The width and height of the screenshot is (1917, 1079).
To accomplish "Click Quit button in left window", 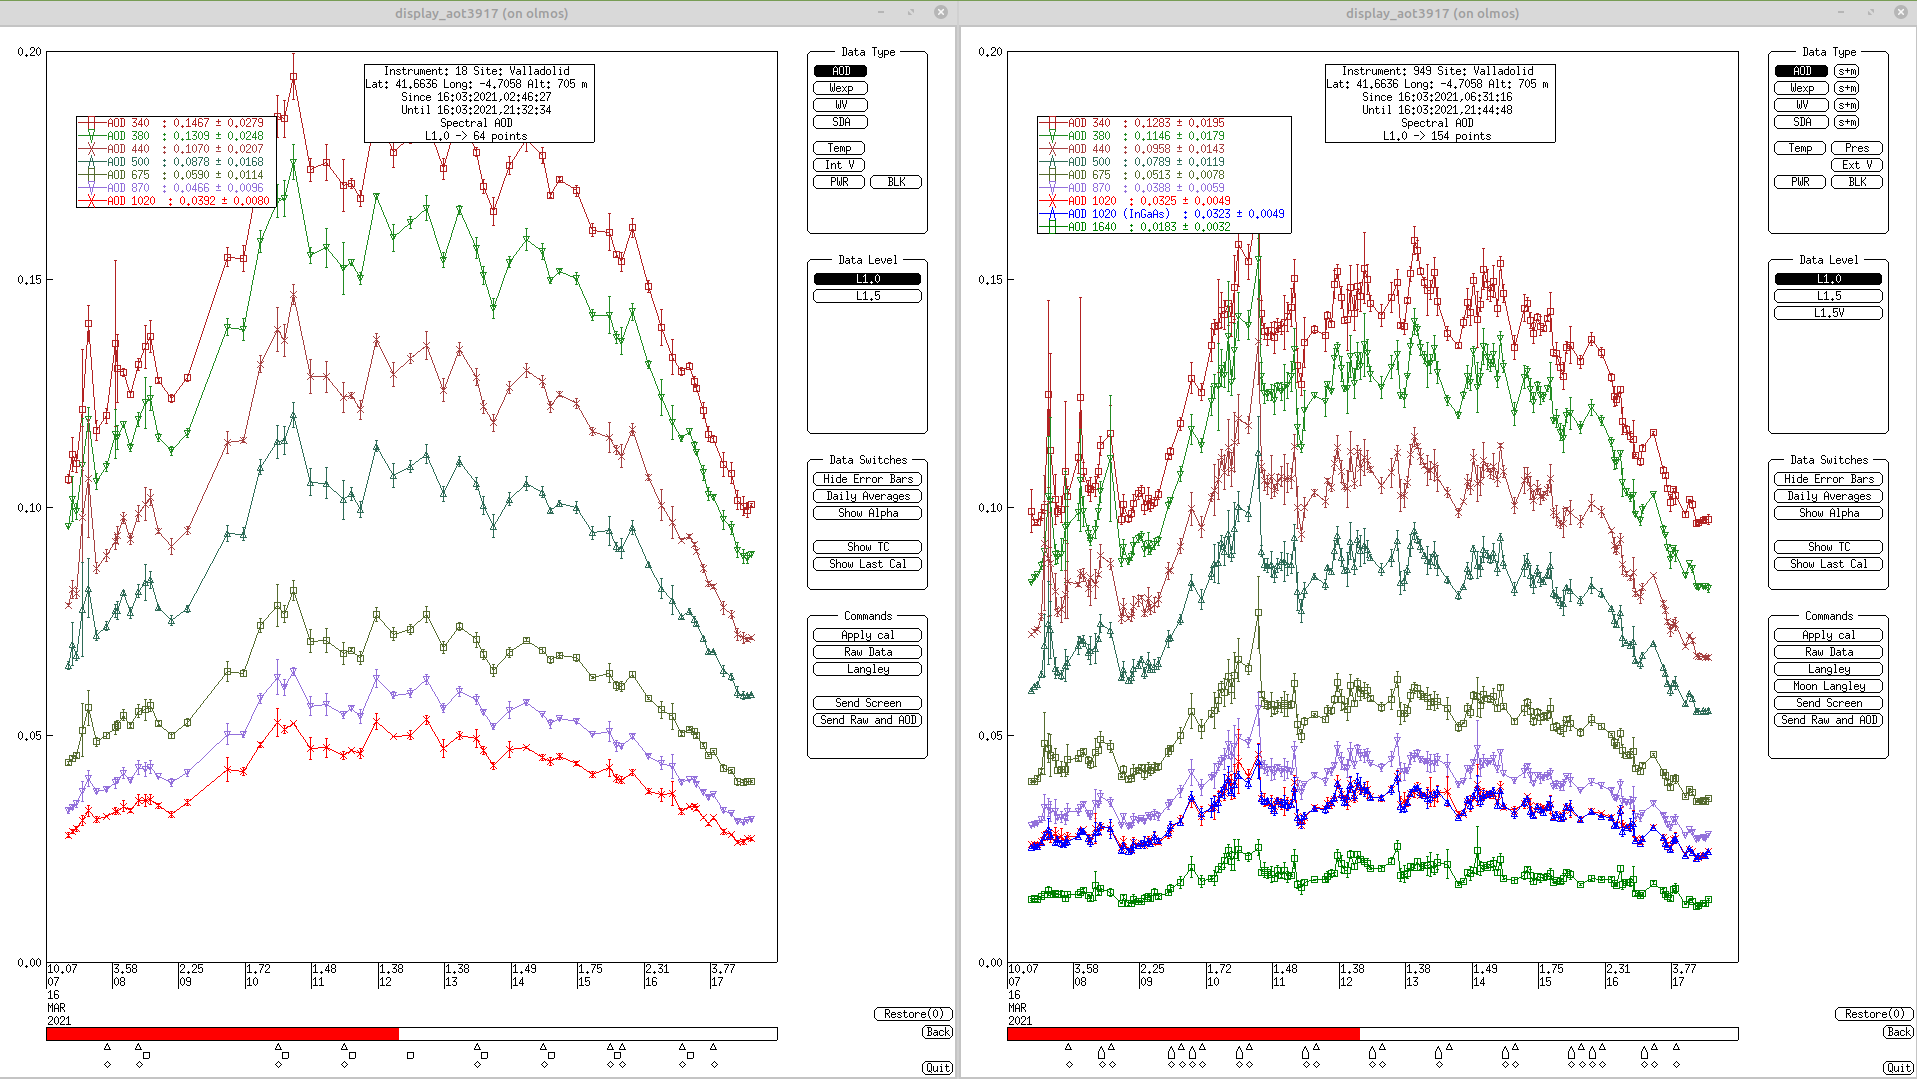I will [x=937, y=1068].
